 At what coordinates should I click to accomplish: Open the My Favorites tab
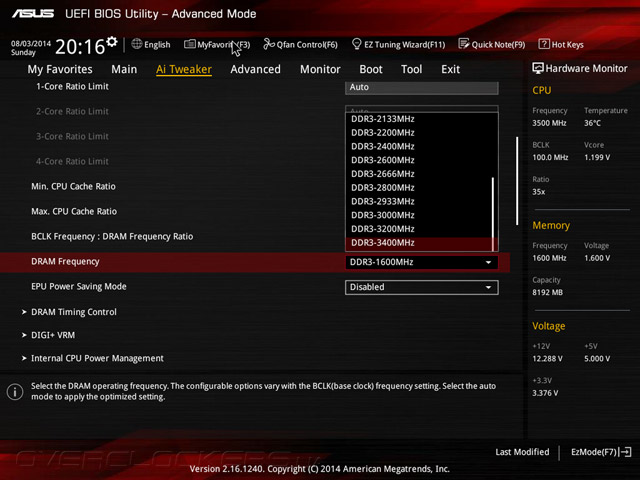pyautogui.click(x=60, y=69)
